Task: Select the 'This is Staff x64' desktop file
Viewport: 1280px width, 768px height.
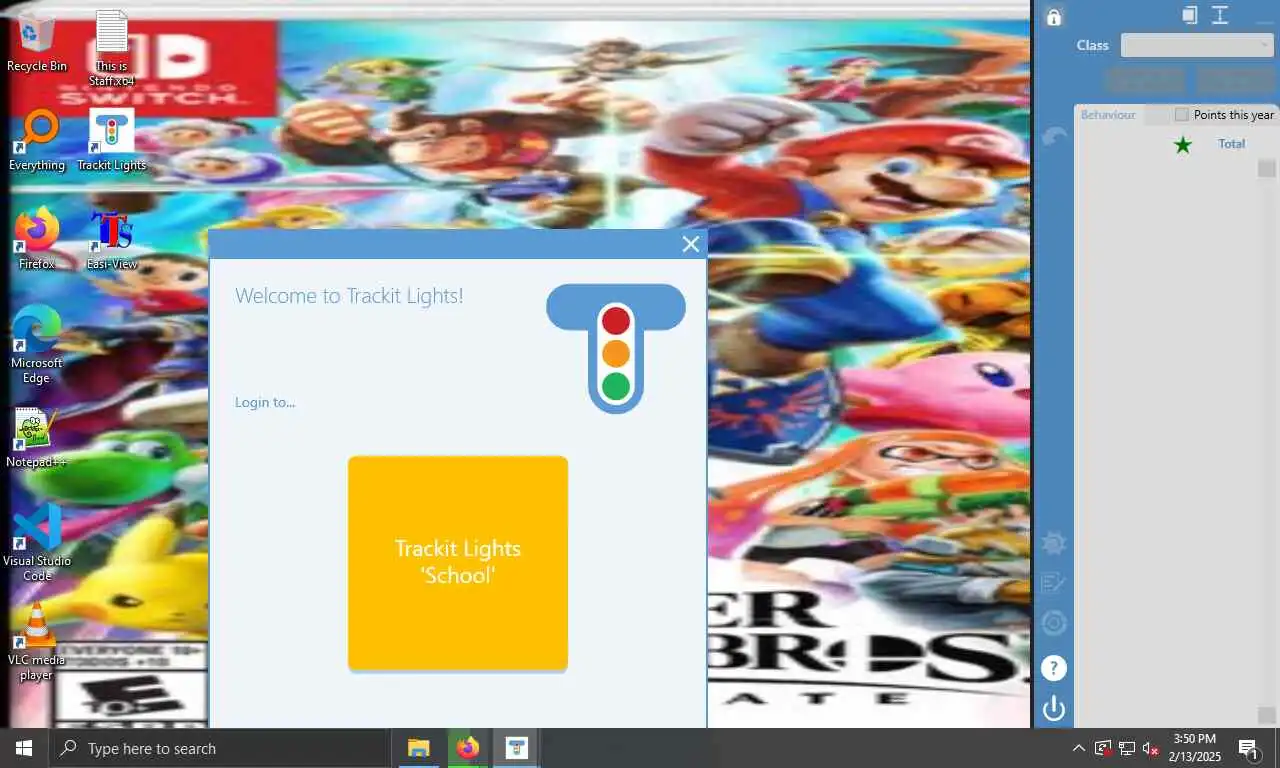Action: pyautogui.click(x=112, y=49)
